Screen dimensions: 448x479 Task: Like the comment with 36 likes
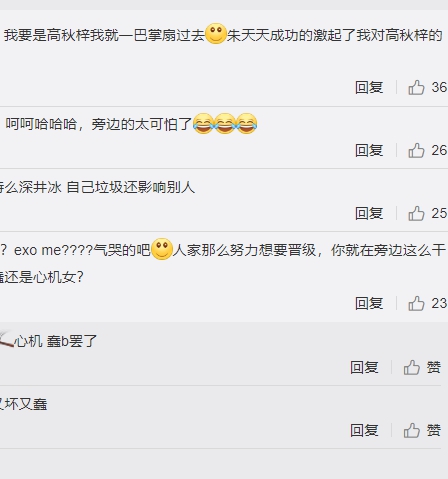coord(416,87)
